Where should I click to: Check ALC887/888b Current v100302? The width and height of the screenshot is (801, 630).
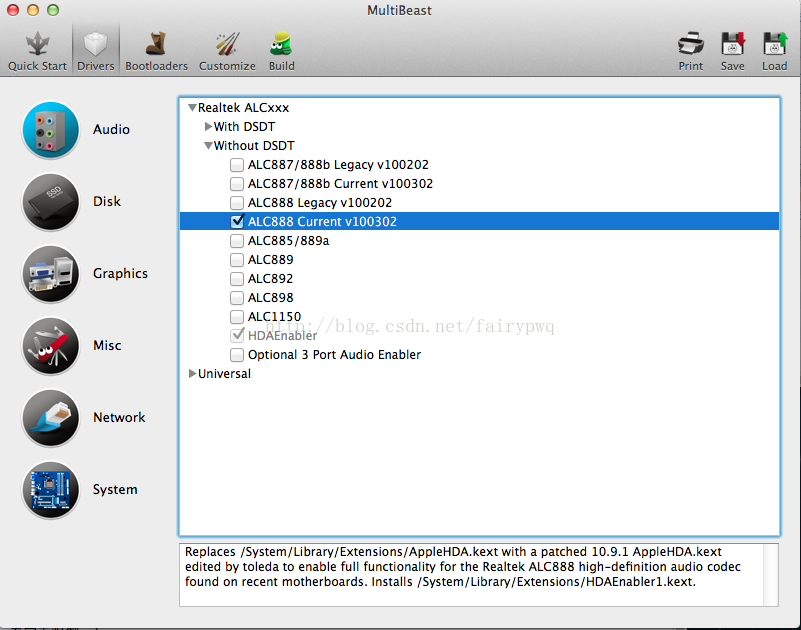[x=237, y=183]
